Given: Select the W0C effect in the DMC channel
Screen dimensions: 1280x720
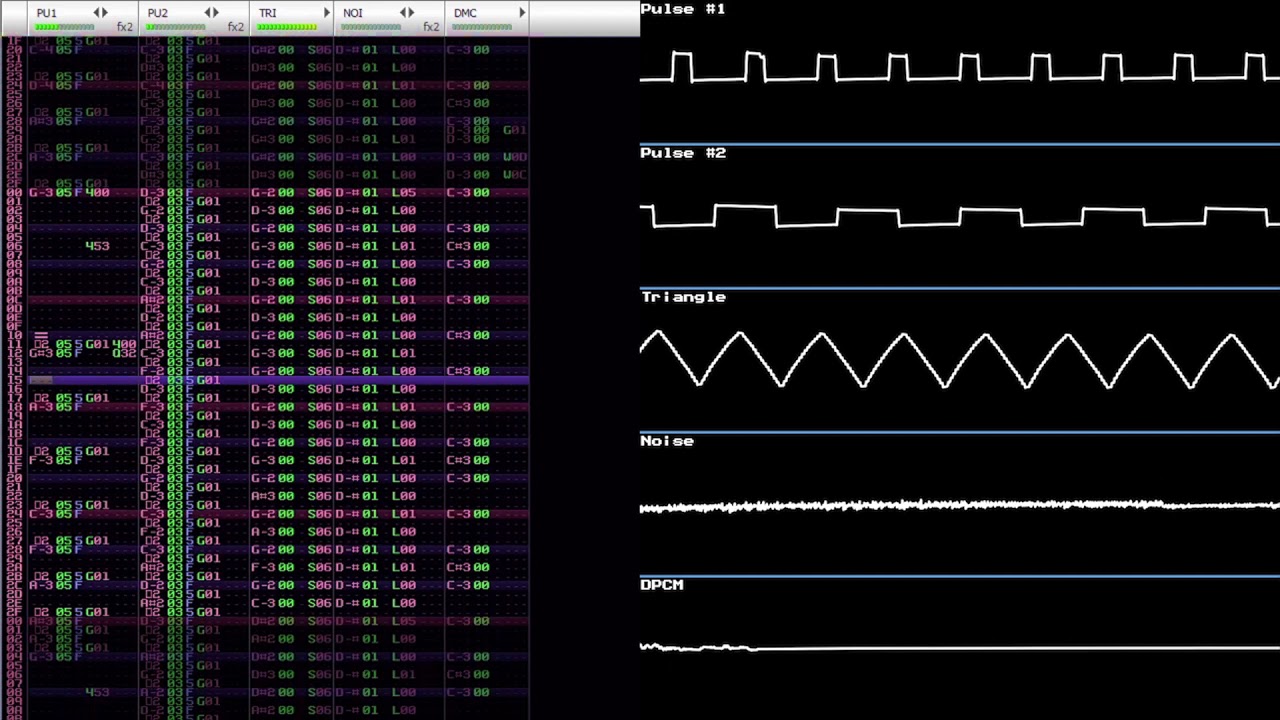Looking at the screenshot, I should (515, 175).
